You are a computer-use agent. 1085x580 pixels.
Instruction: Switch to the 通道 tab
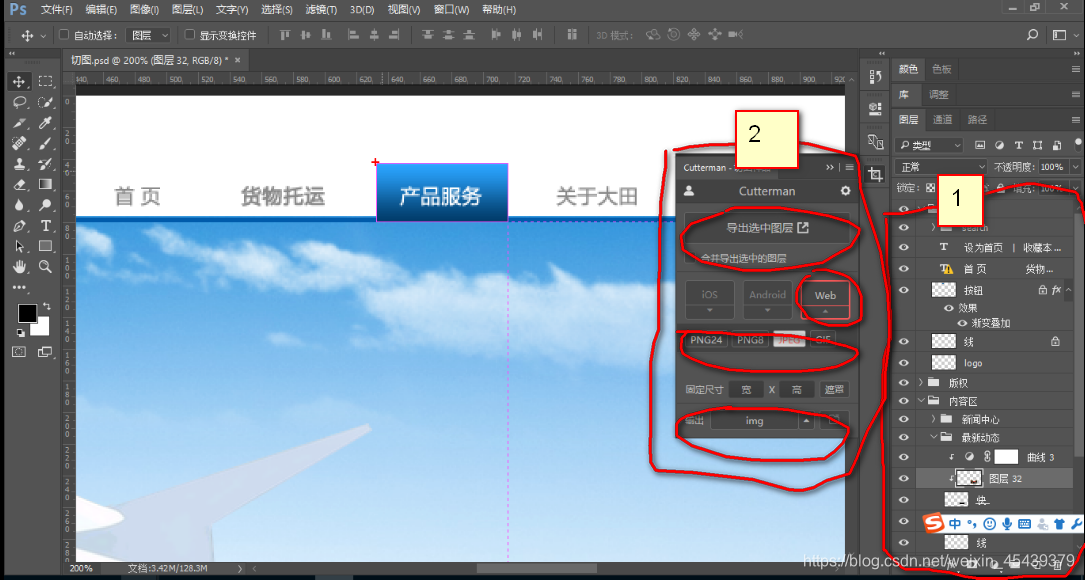(941, 119)
